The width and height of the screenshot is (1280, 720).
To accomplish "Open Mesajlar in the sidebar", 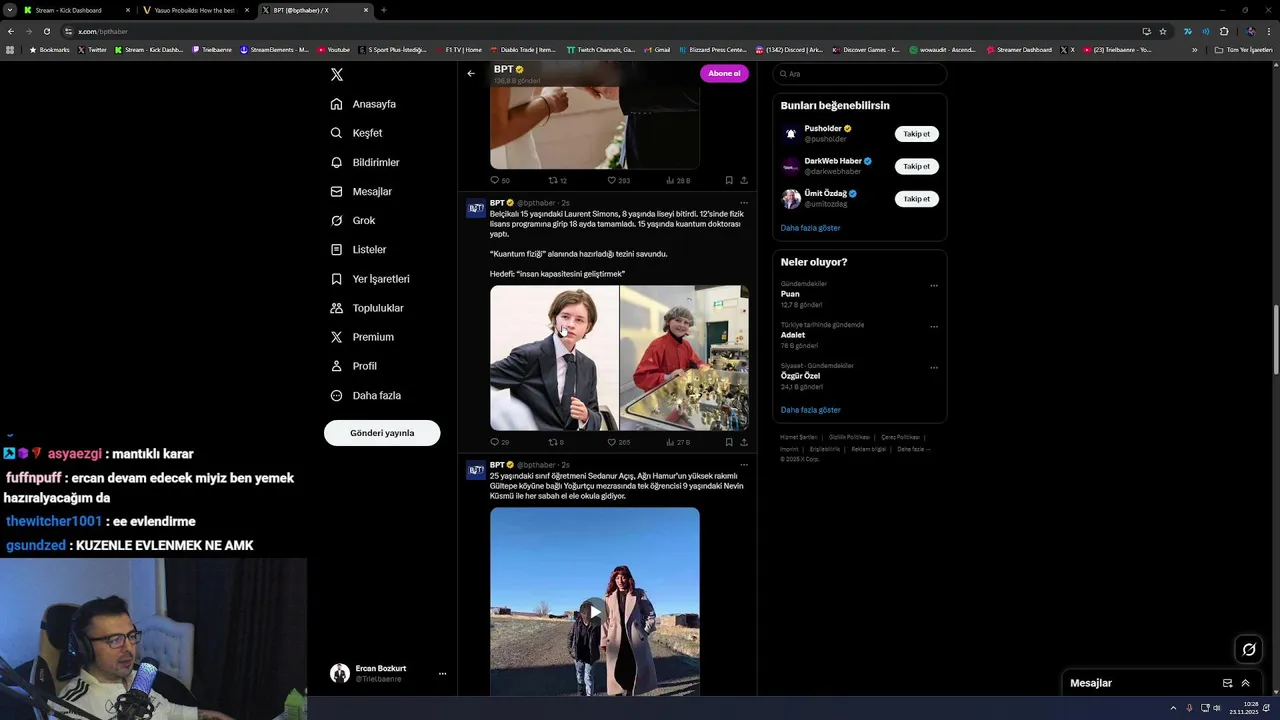I will (361, 191).
